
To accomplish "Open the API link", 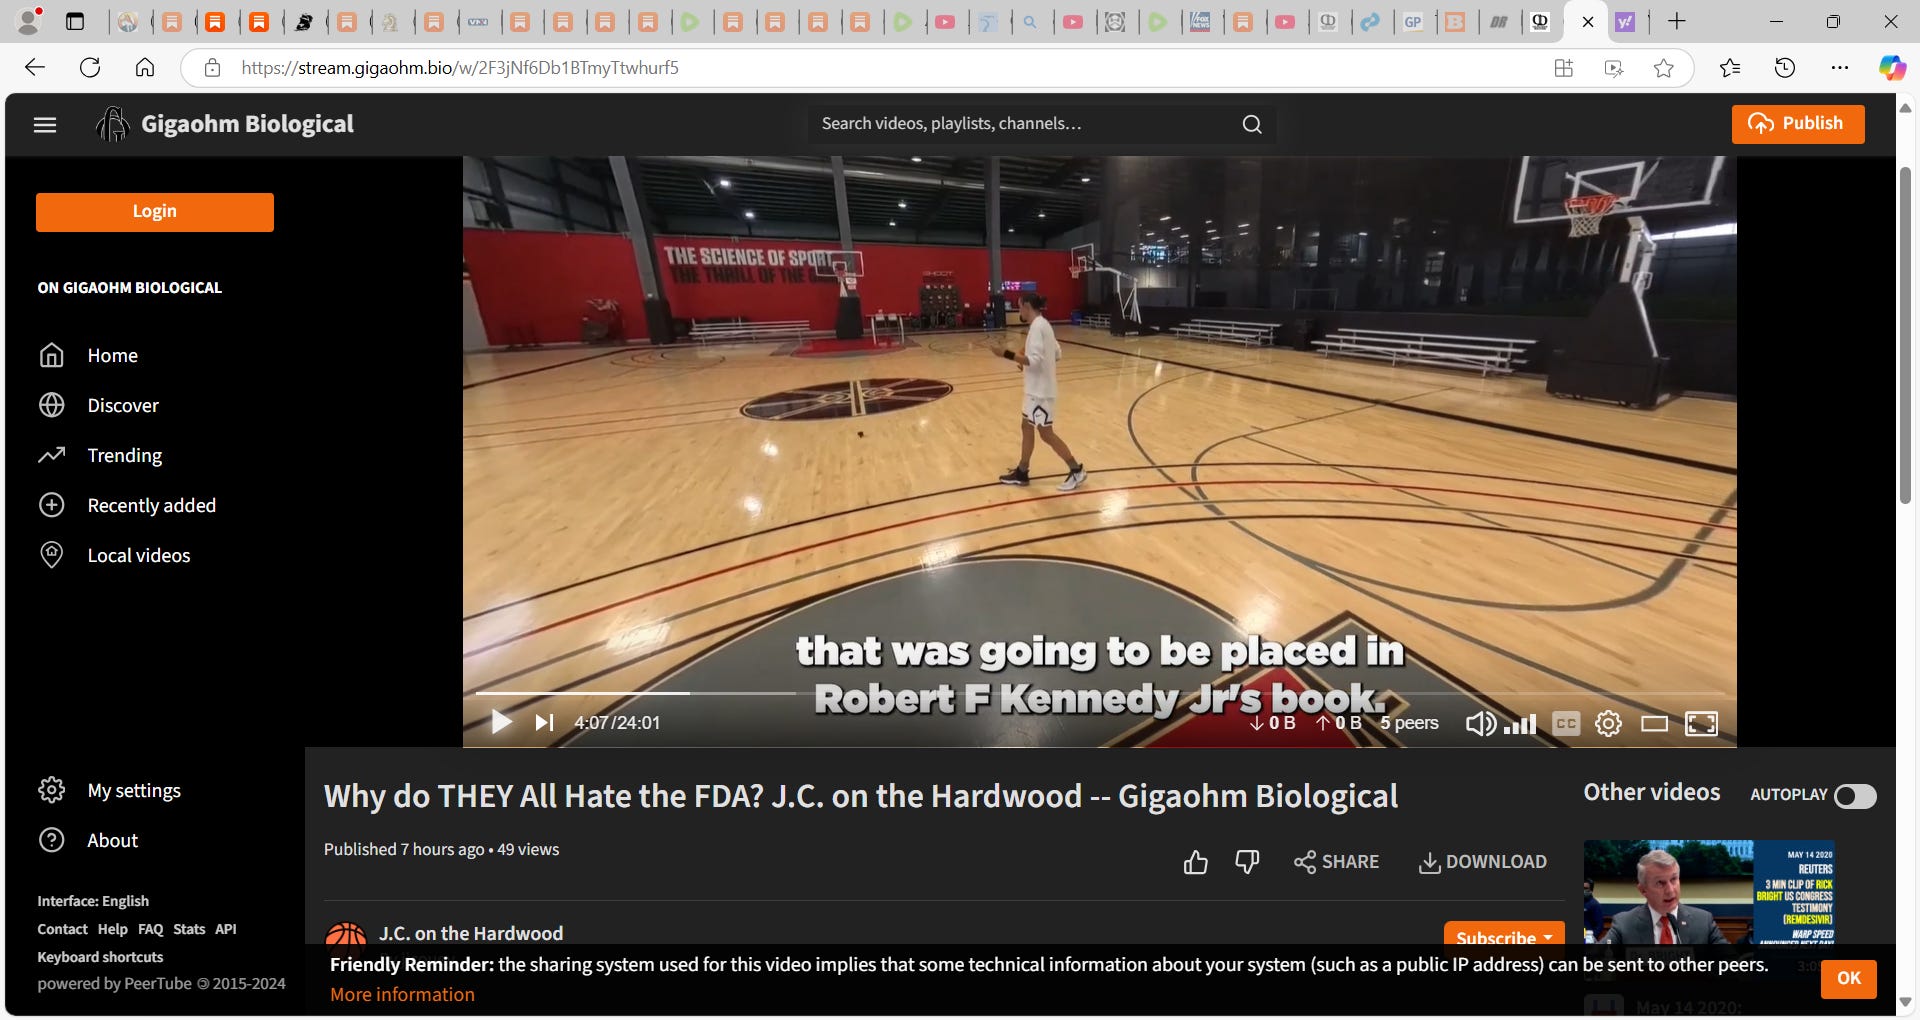I will [226, 929].
